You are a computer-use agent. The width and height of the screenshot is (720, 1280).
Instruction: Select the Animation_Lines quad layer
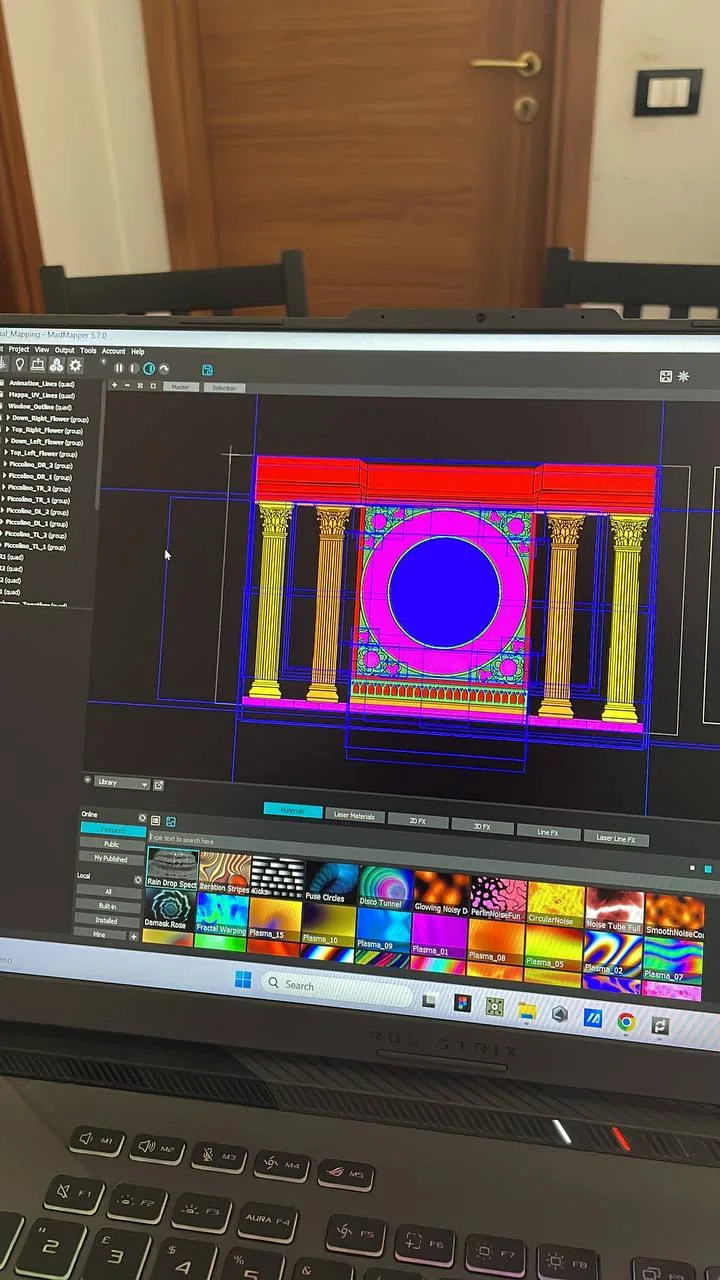click(x=40, y=384)
